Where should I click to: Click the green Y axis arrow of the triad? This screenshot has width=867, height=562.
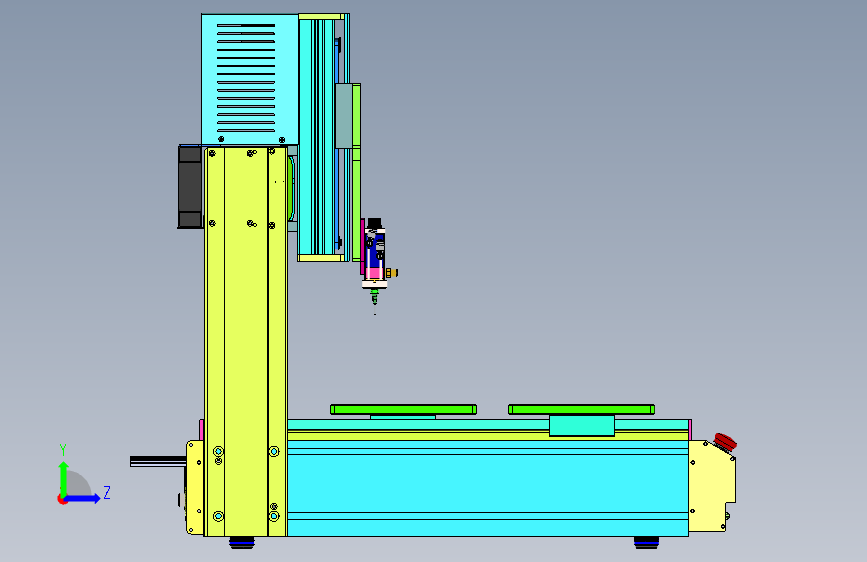tap(63, 480)
